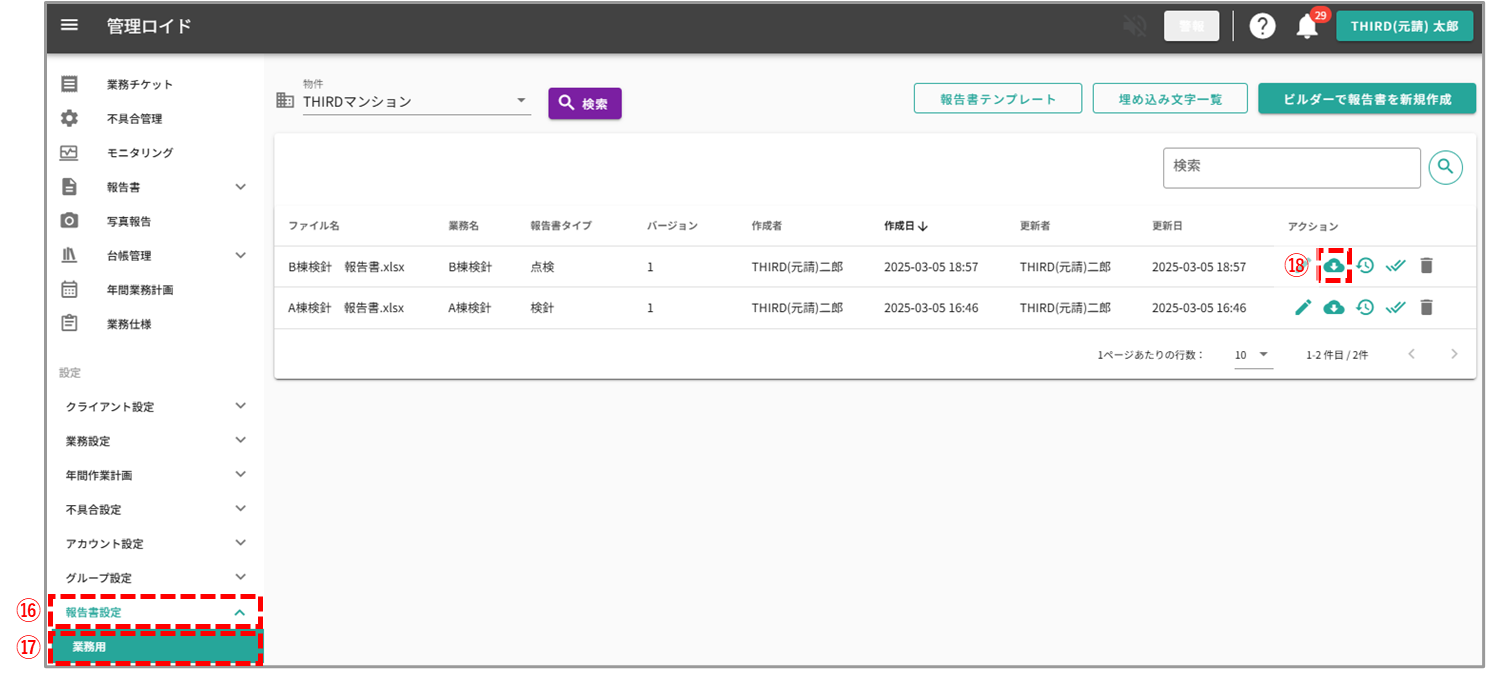The width and height of the screenshot is (1486, 679).
Task: Open the THIRD(元請) 太郎 user menu
Action: [x=1405, y=26]
